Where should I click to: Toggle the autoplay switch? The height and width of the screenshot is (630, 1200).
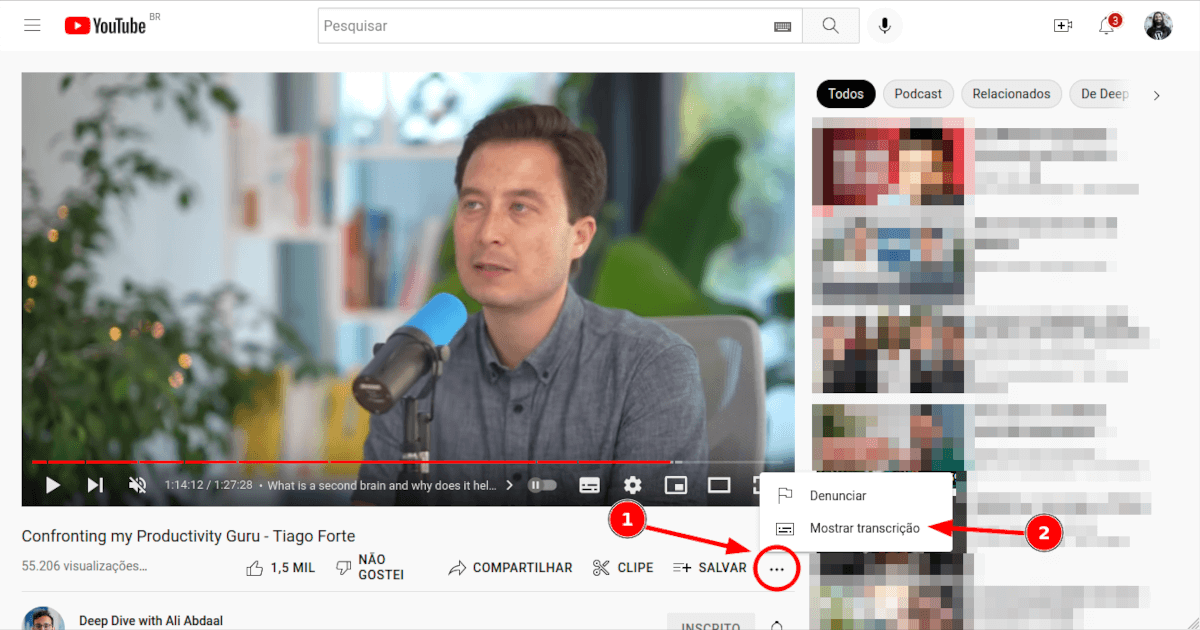pos(542,486)
